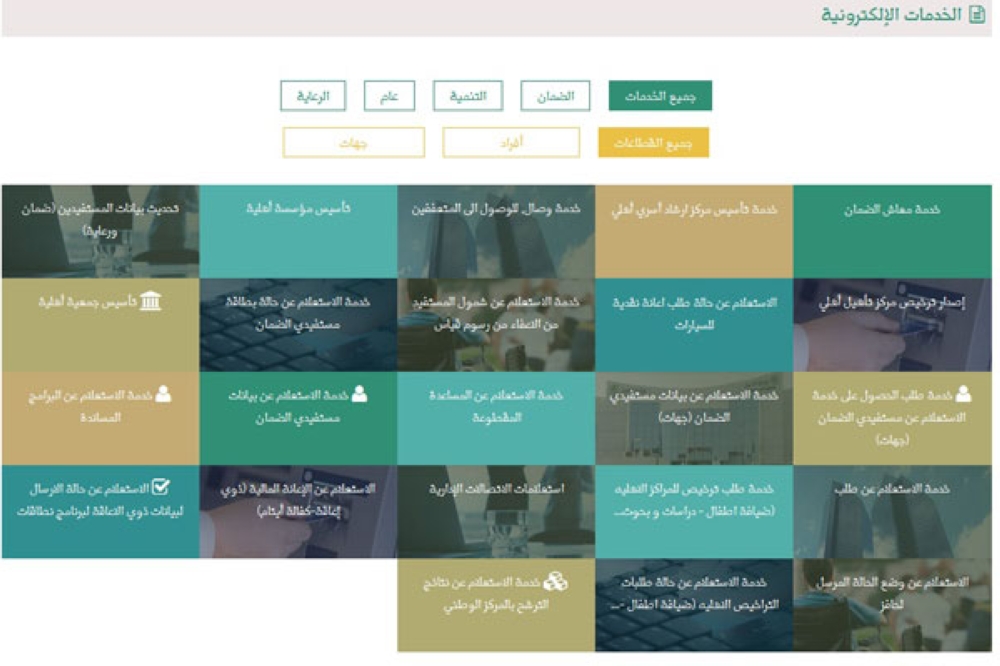
Task: Switch to the عام category filter
Action: [389, 96]
